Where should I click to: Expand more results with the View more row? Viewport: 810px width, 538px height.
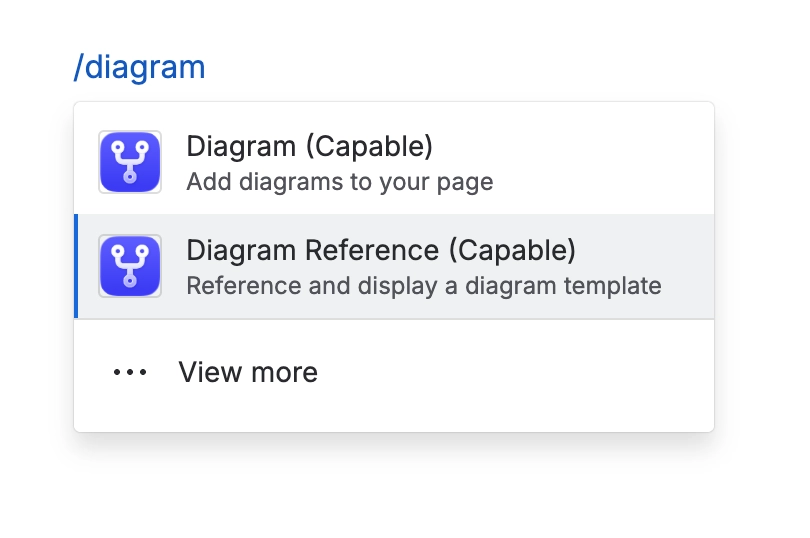[394, 372]
